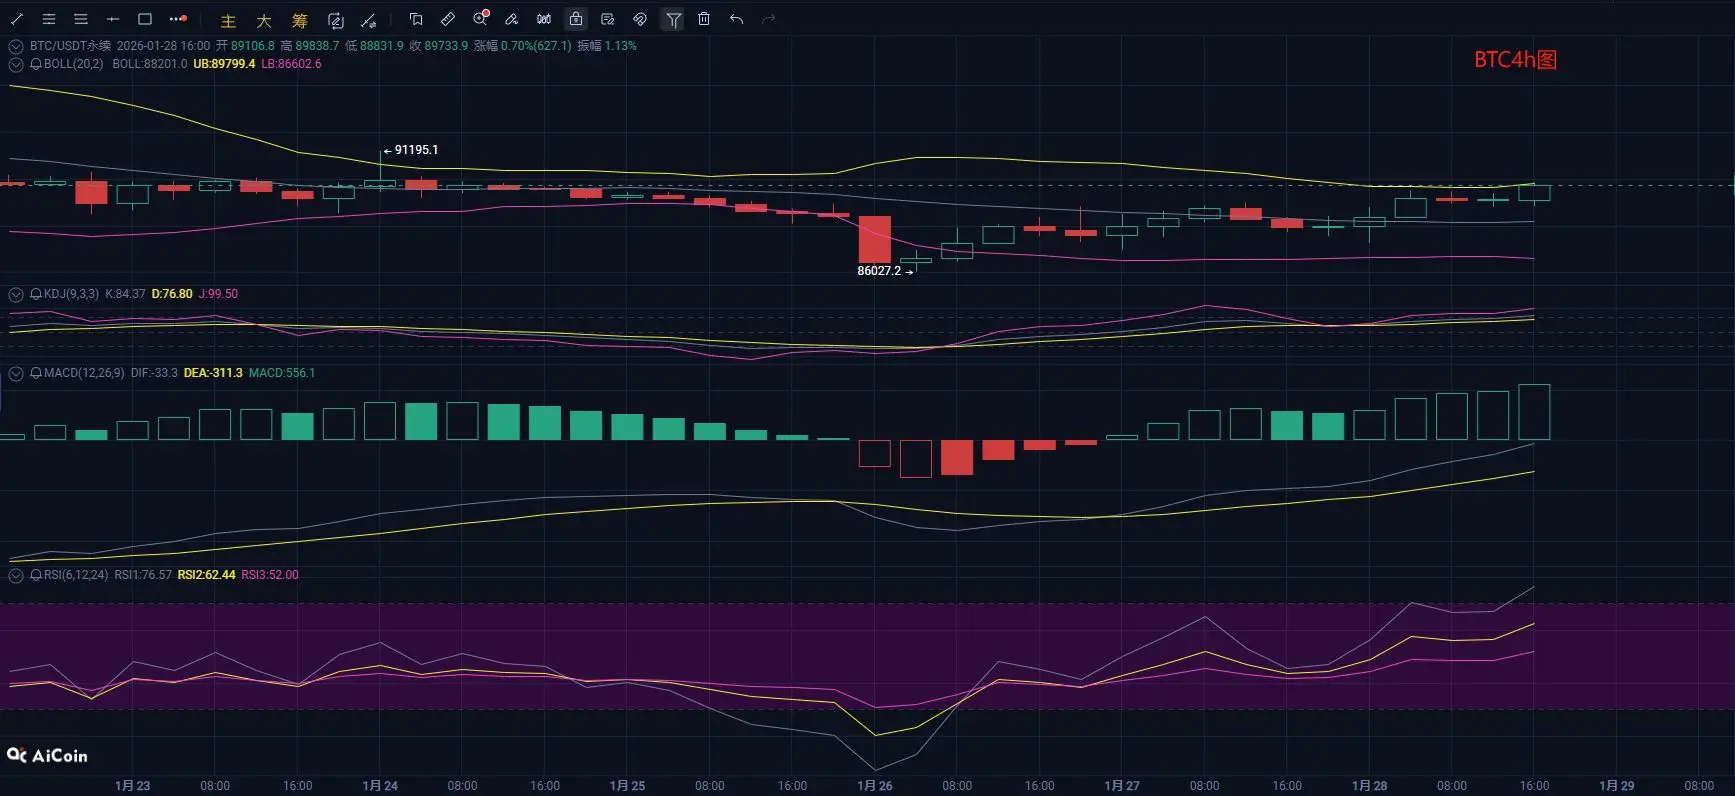Toggle the filter funnel icon
Screen dimensions: 1735x796
673,19
